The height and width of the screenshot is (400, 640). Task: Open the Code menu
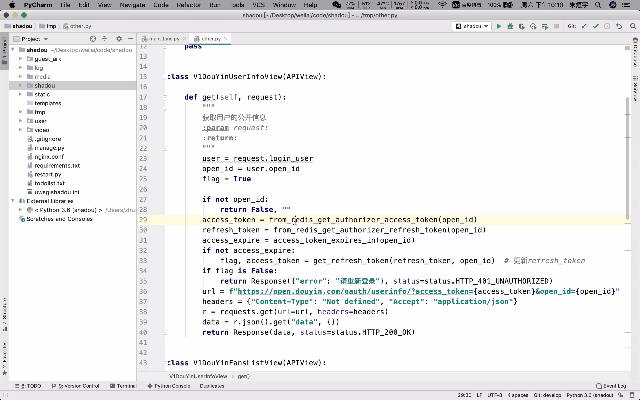point(161,5)
